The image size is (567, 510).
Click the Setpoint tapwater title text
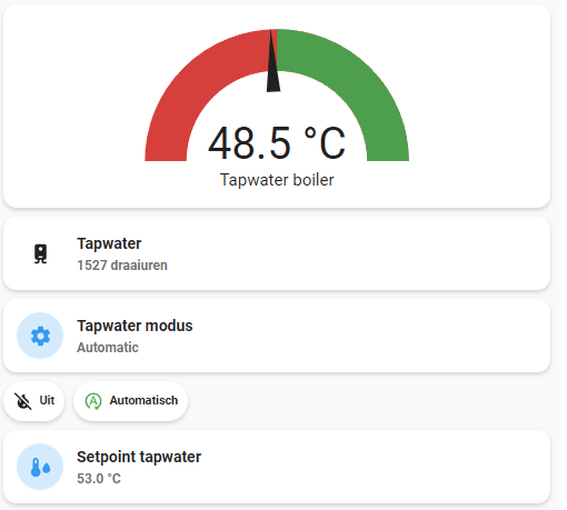[139, 457]
